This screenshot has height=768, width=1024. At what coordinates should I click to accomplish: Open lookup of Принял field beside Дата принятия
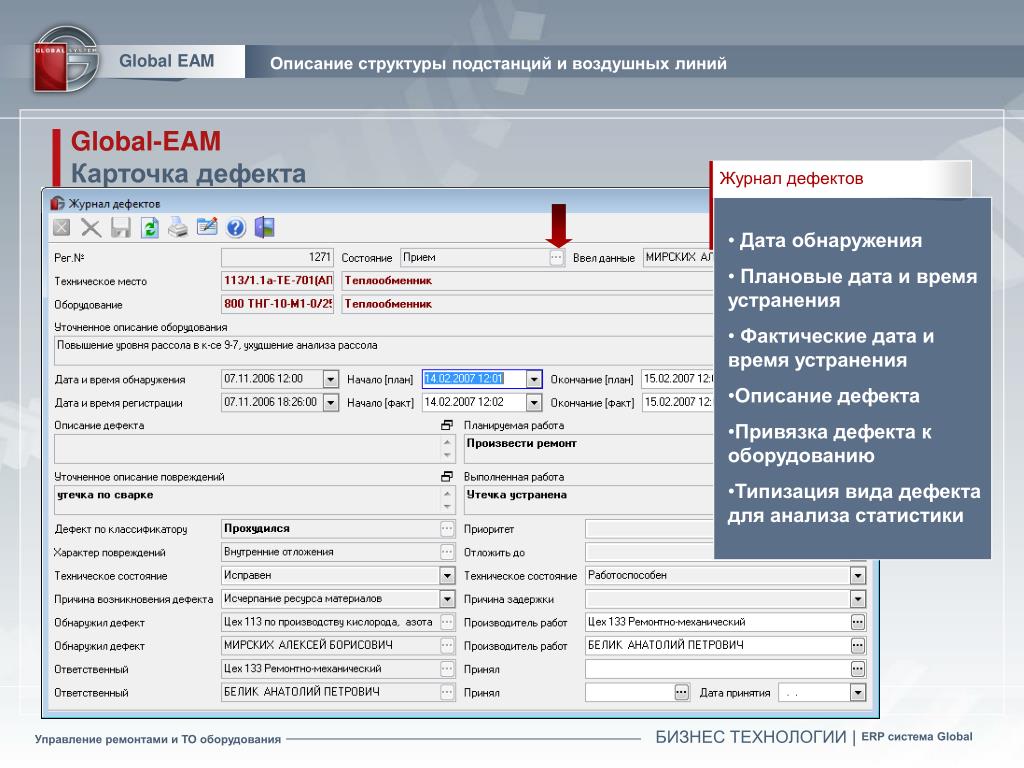[x=681, y=692]
